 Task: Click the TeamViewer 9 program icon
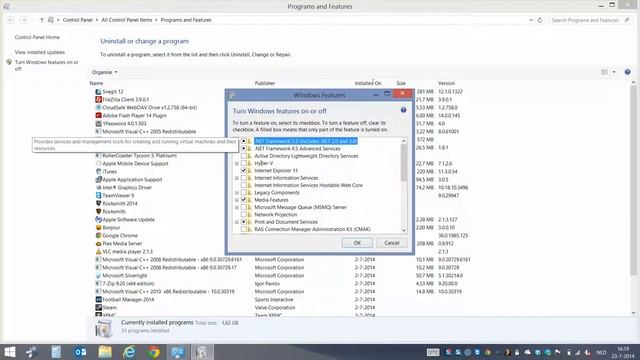98,196
